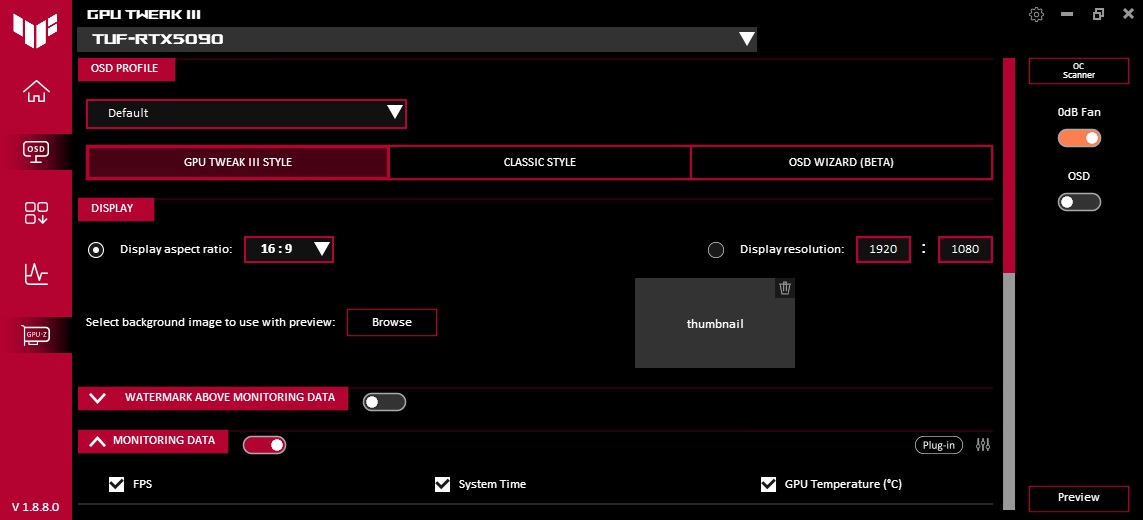Open monitoring data sliders settings icon
The width and height of the screenshot is (1143, 520).
pyautogui.click(x=983, y=445)
